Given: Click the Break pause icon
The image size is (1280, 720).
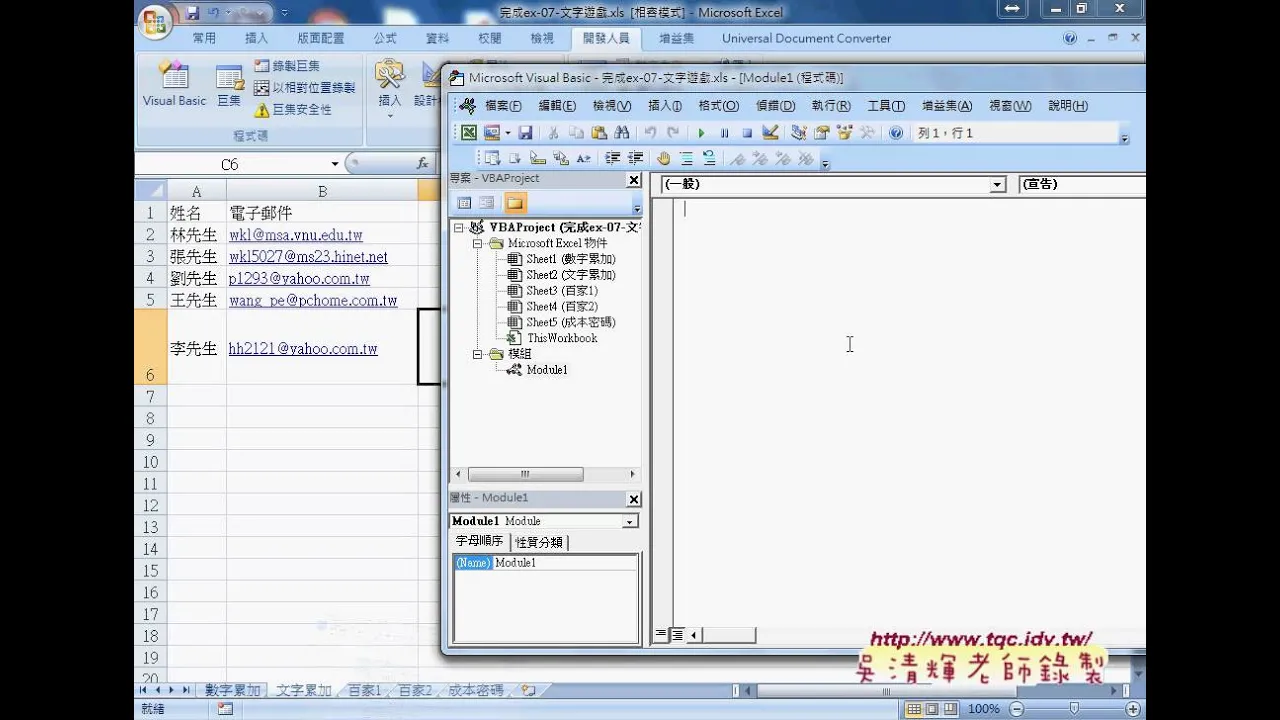Looking at the screenshot, I should [x=724, y=133].
